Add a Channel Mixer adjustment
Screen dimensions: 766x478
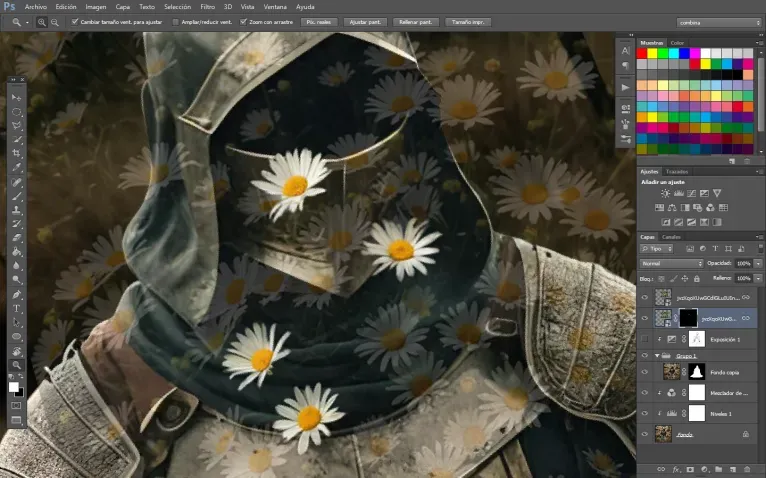[x=710, y=208]
